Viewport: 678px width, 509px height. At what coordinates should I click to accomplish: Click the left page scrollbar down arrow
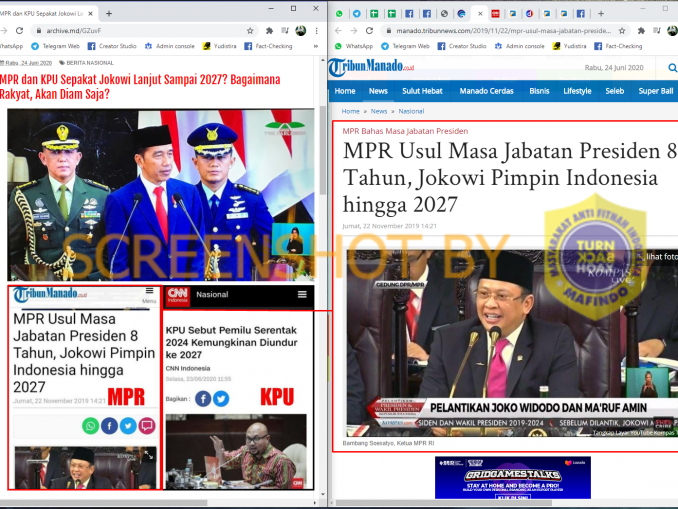point(323,494)
